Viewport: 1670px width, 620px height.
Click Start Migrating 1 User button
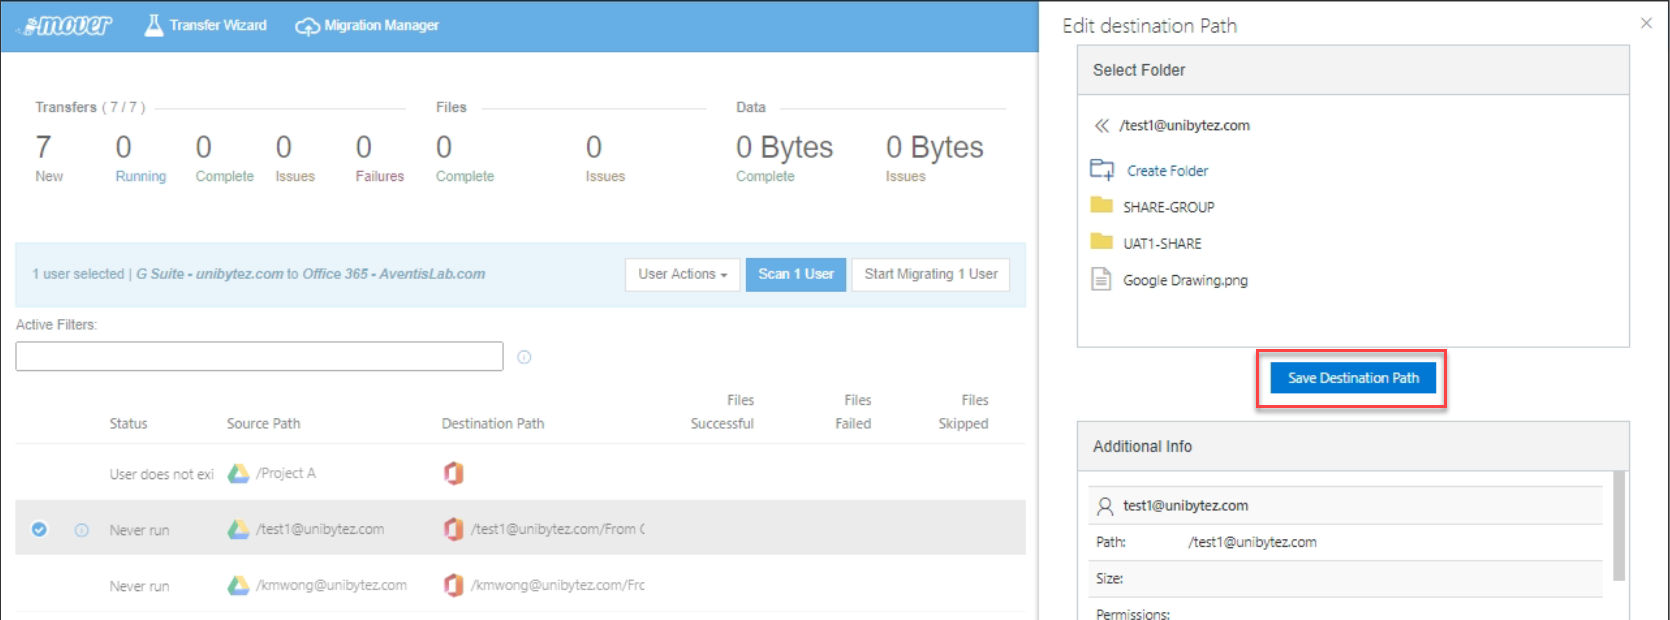930,274
